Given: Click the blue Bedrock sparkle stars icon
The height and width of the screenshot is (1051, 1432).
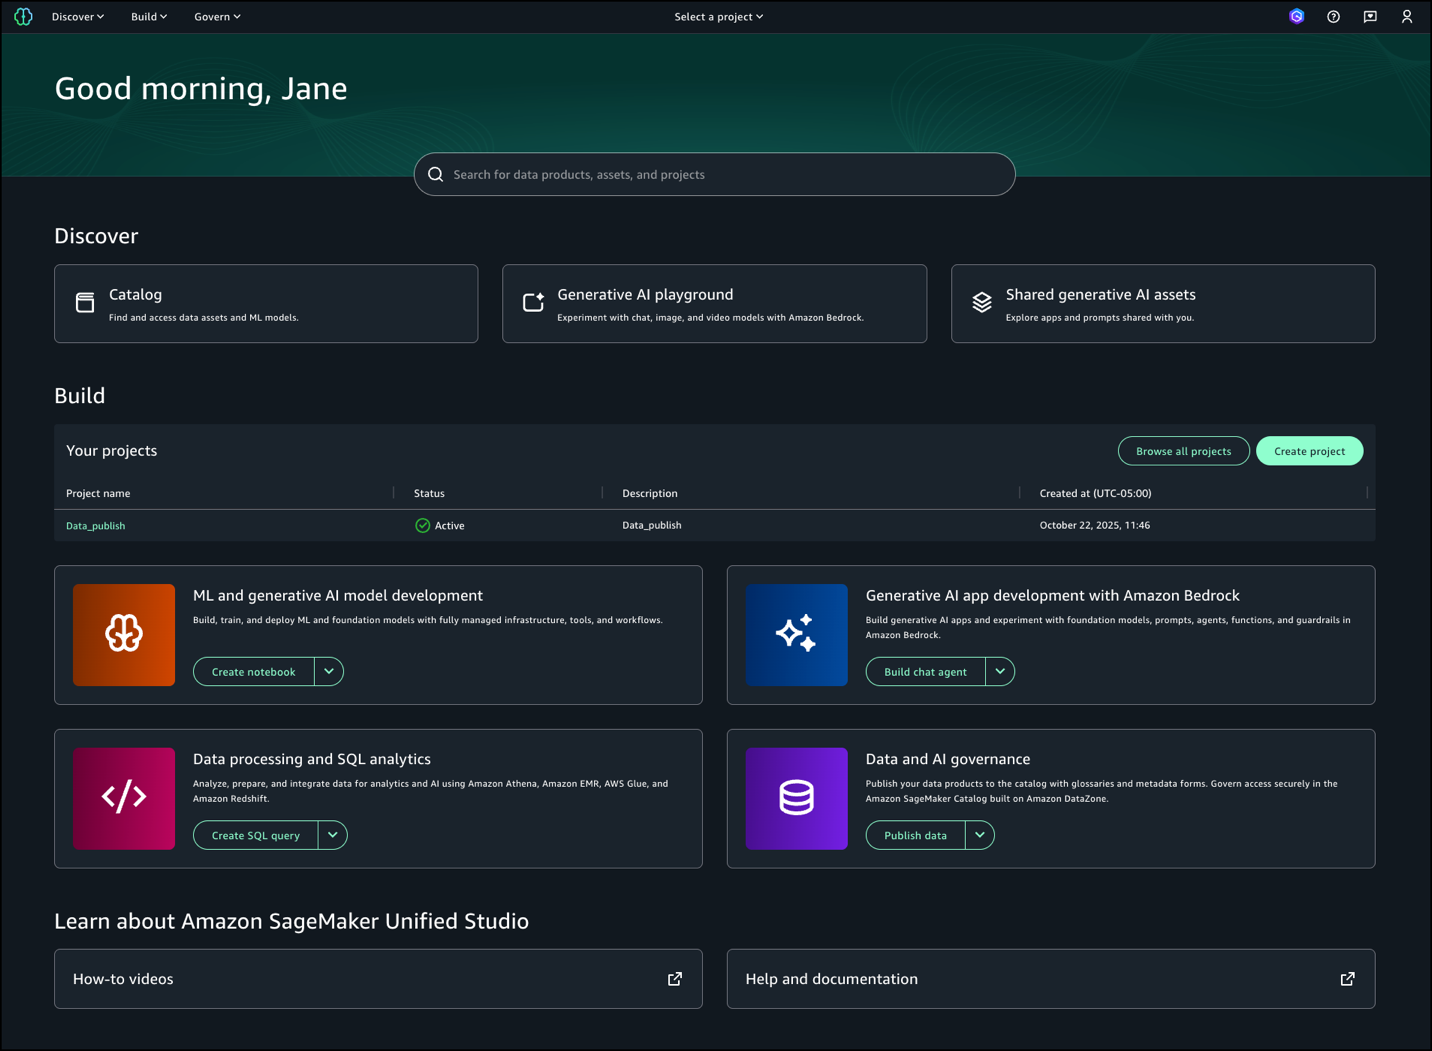Looking at the screenshot, I should click(x=796, y=635).
